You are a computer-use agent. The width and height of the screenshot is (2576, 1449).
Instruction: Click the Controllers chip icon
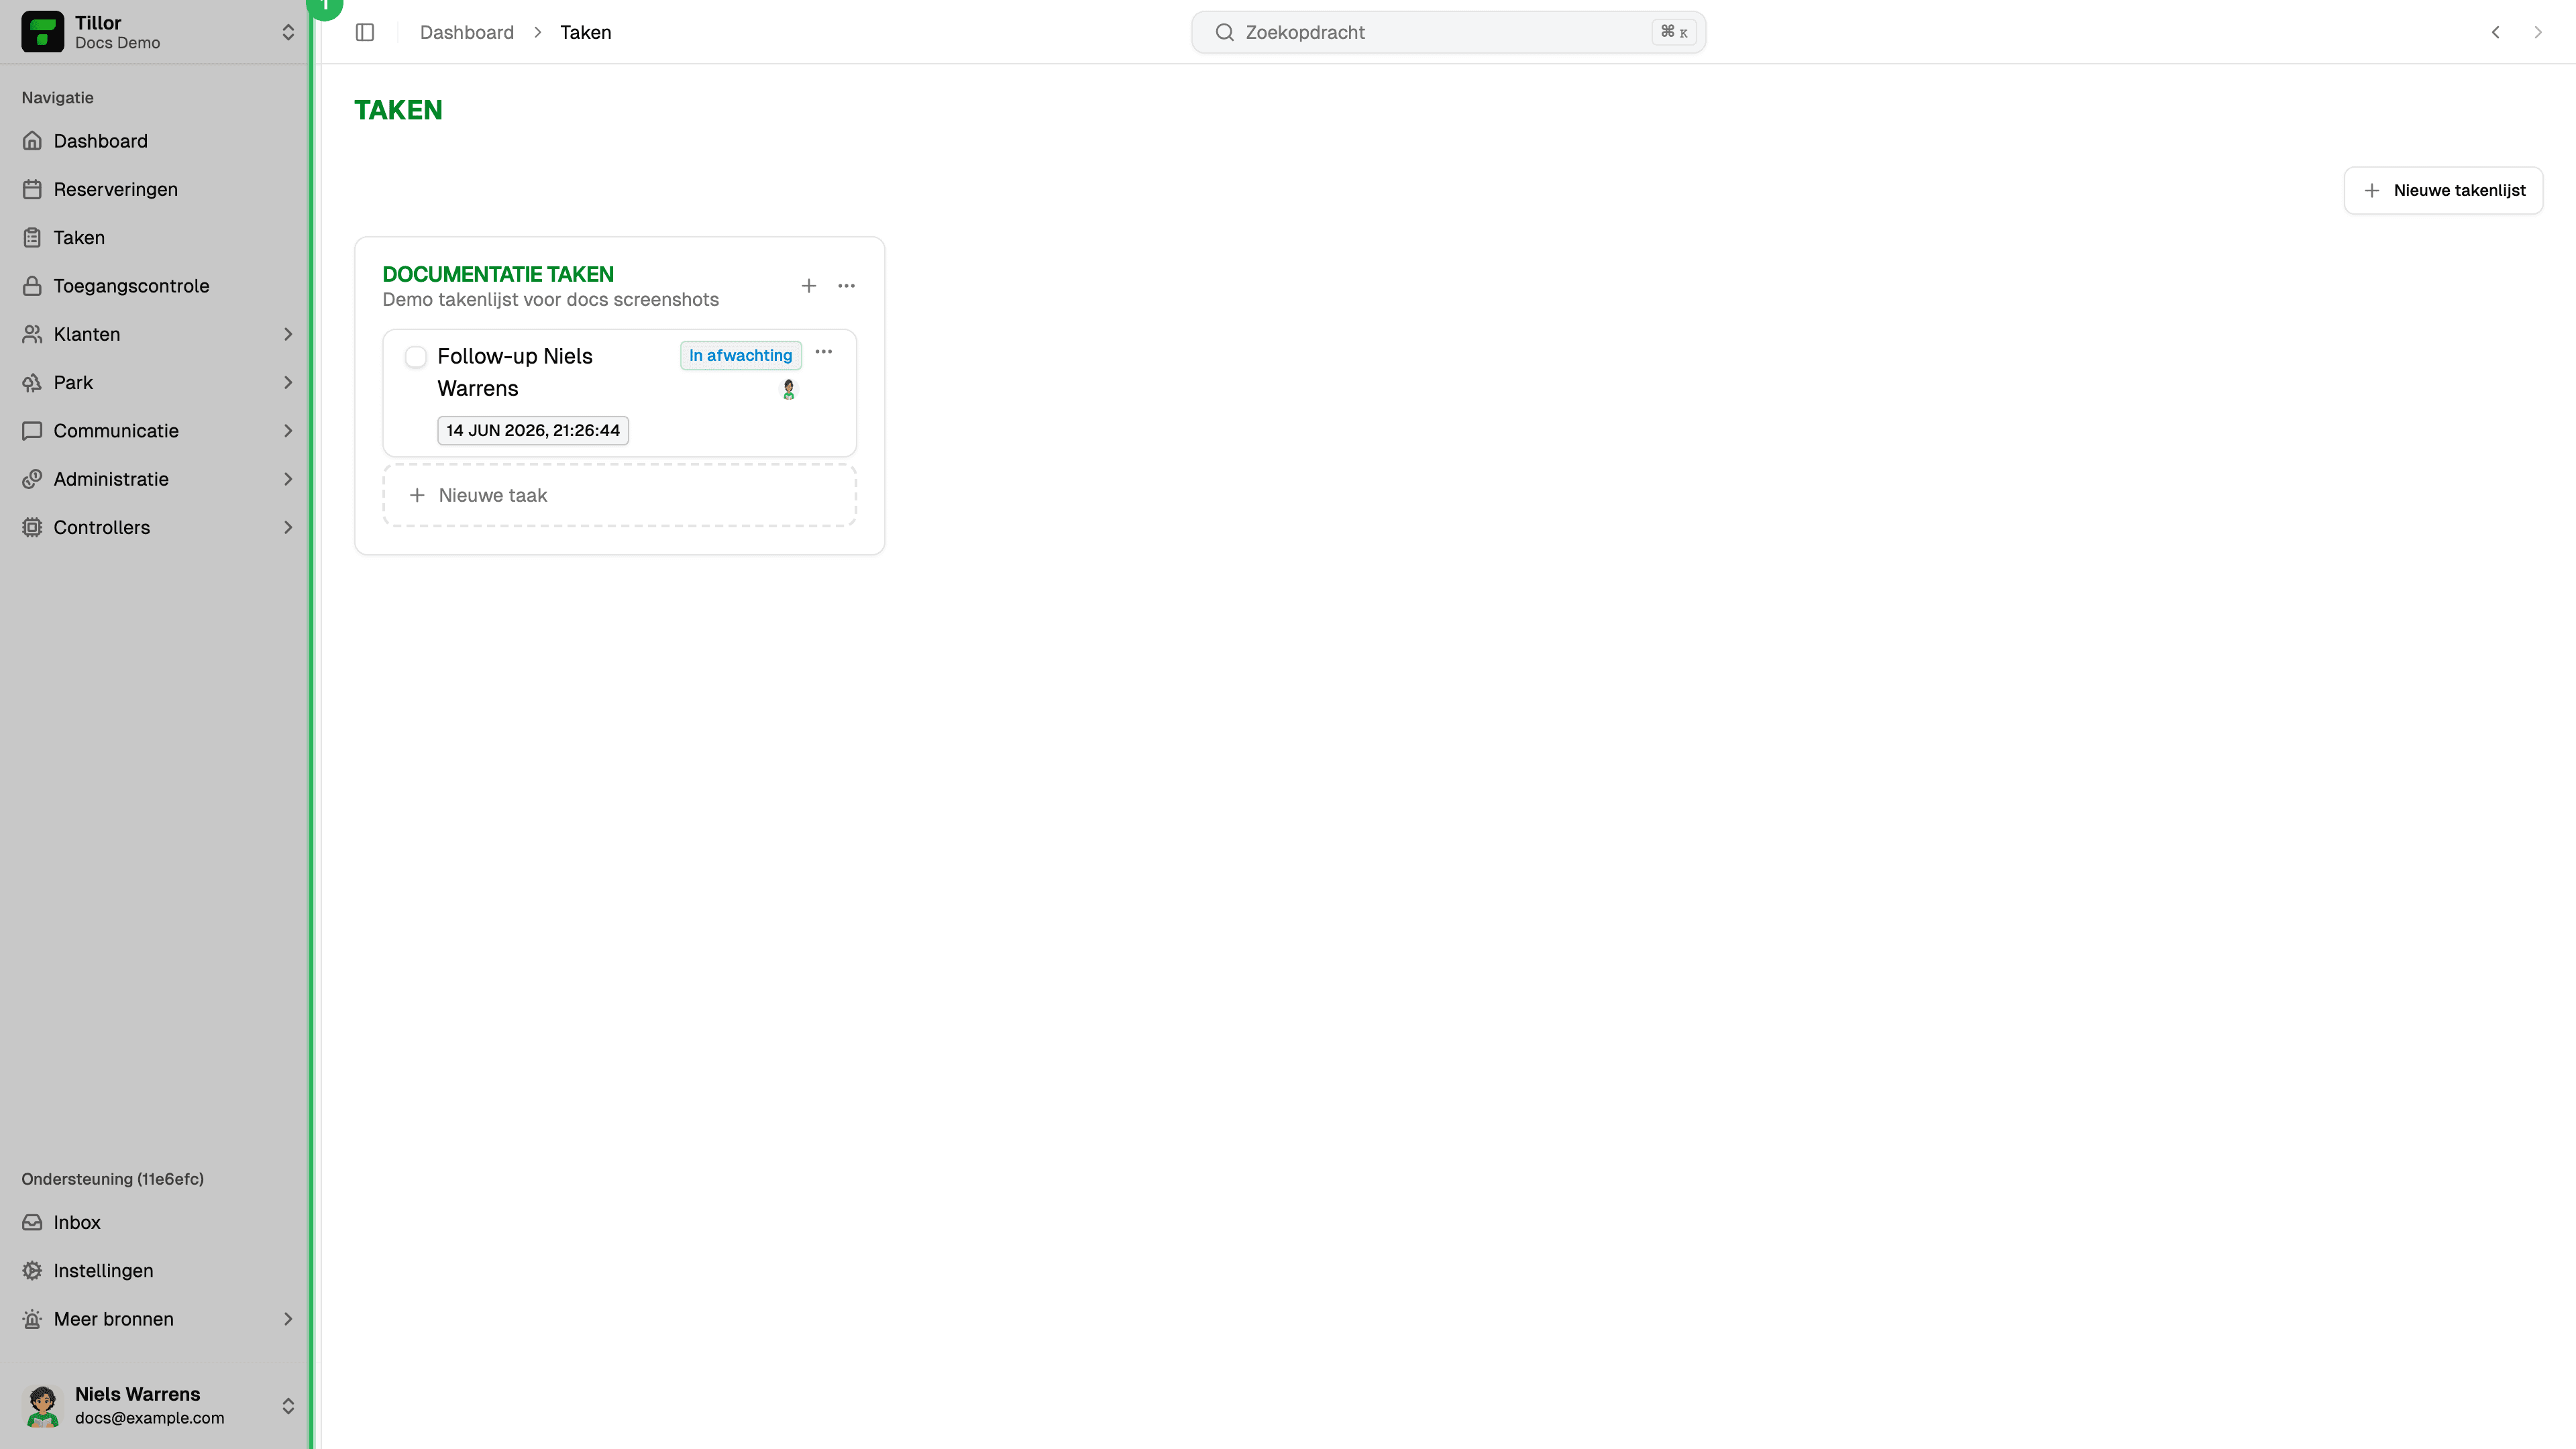pyautogui.click(x=32, y=527)
